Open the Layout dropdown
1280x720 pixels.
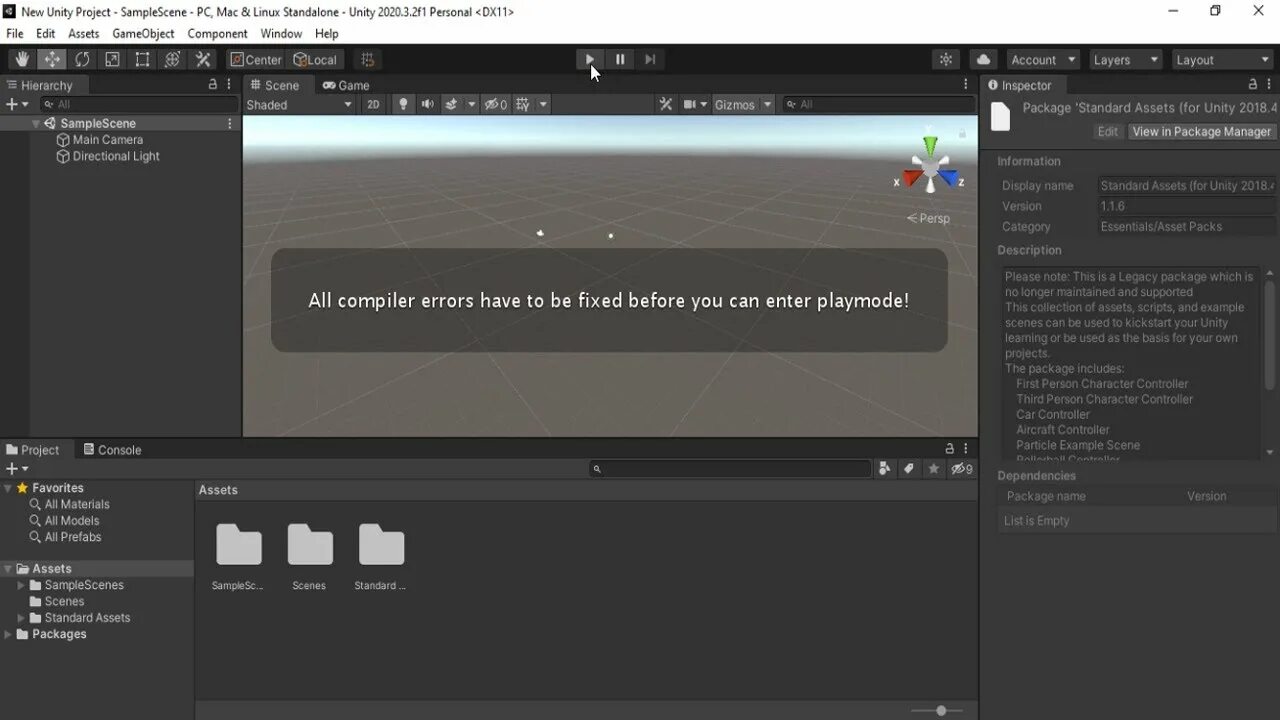tap(1222, 60)
